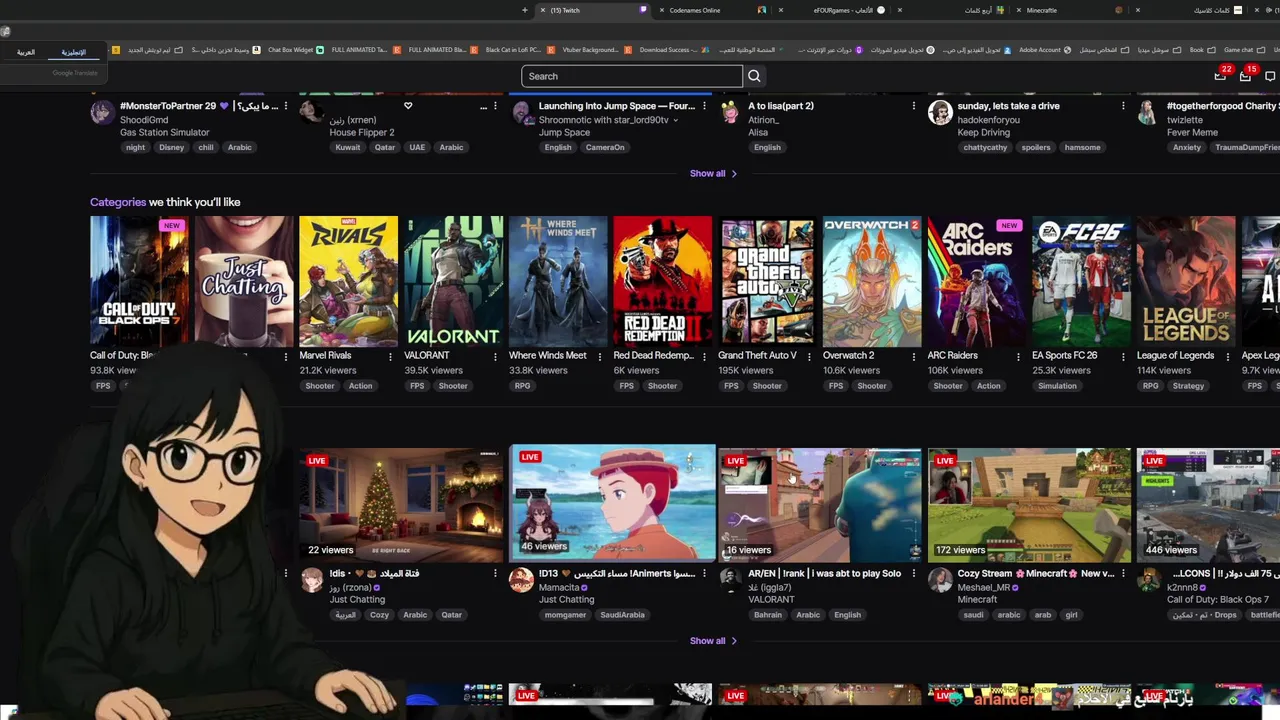Viewport: 1280px width, 720px height.
Task: Open Mamacita's channel avatar
Action: (x=521, y=580)
